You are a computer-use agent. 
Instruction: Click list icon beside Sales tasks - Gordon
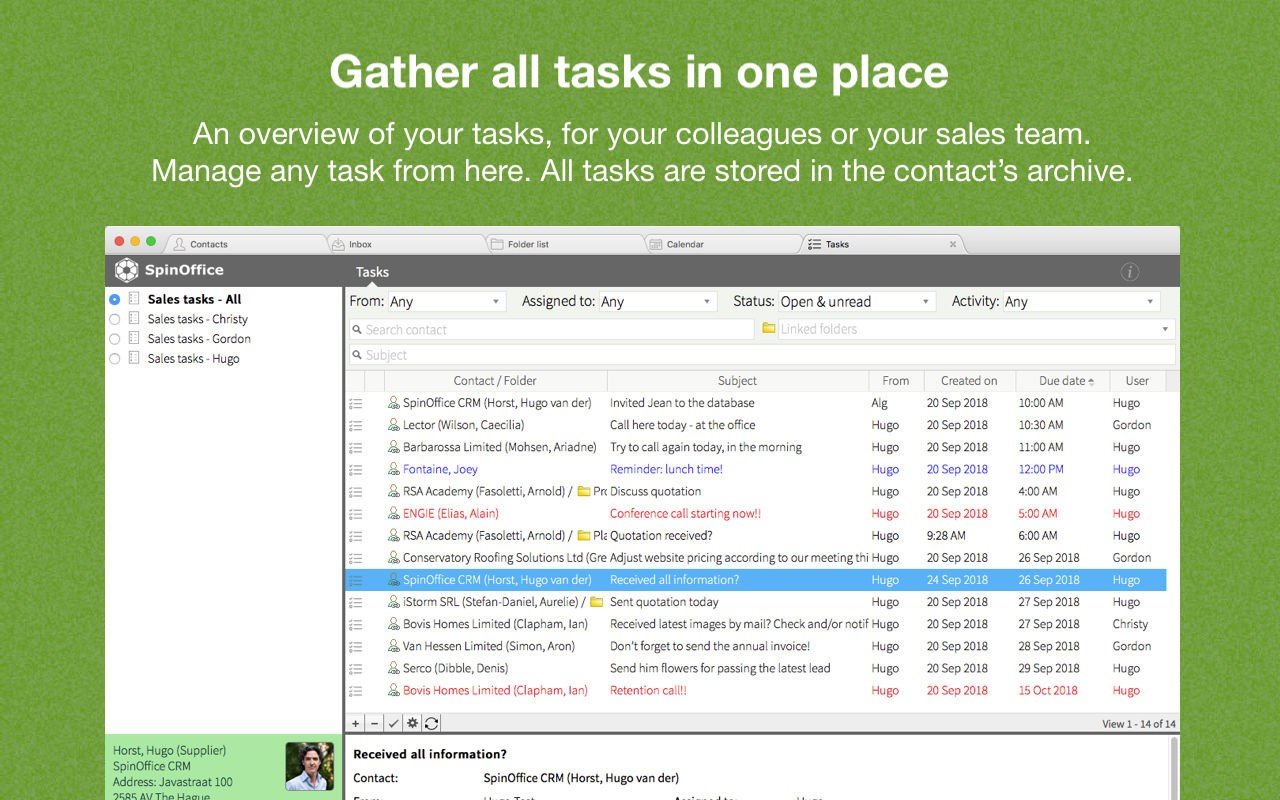[x=134, y=339]
